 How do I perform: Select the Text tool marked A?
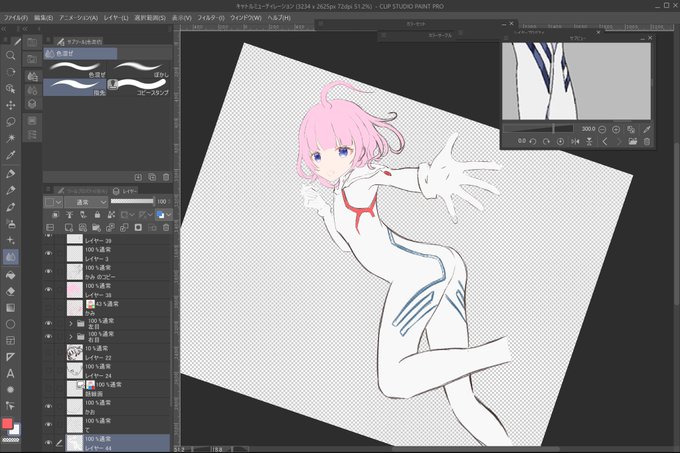[10, 373]
